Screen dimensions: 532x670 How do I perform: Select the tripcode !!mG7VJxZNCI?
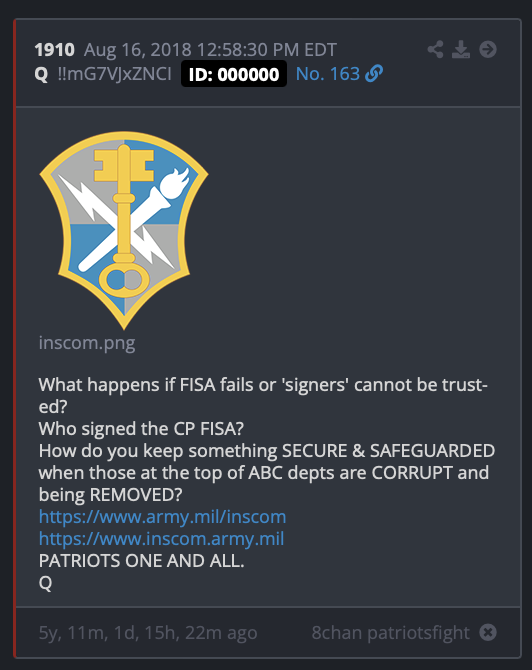click(115, 74)
